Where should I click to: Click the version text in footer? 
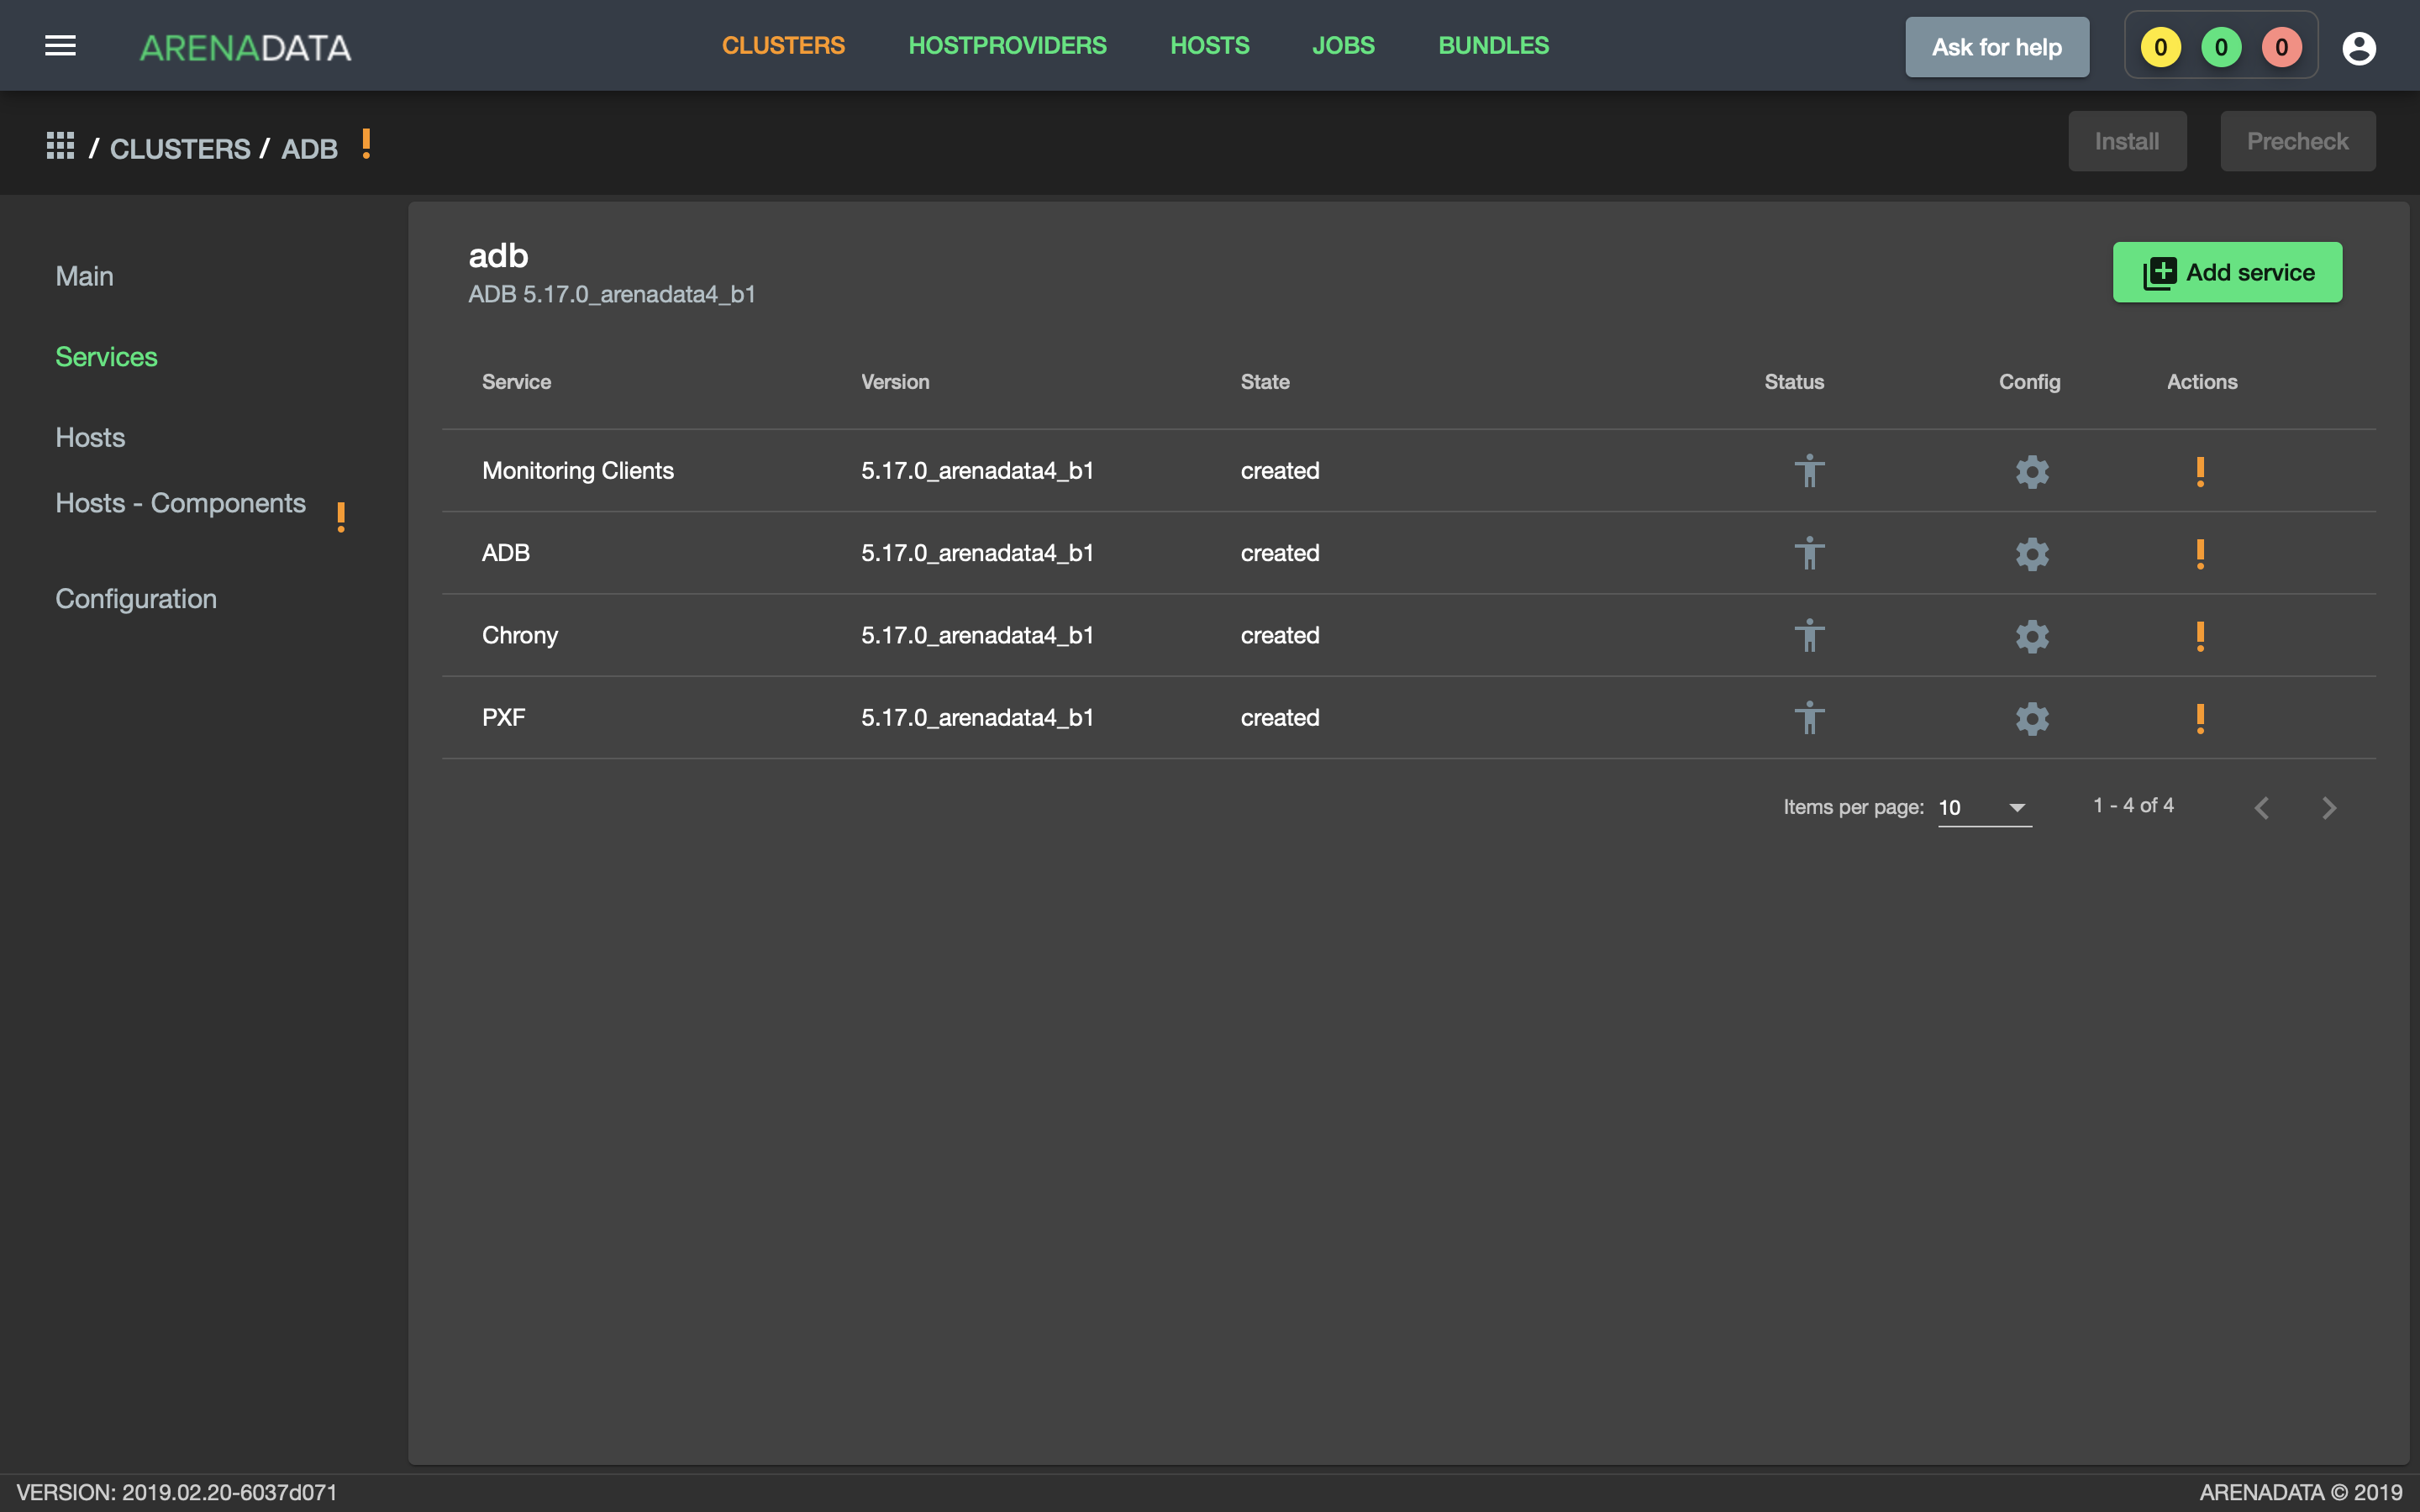[x=177, y=1492]
